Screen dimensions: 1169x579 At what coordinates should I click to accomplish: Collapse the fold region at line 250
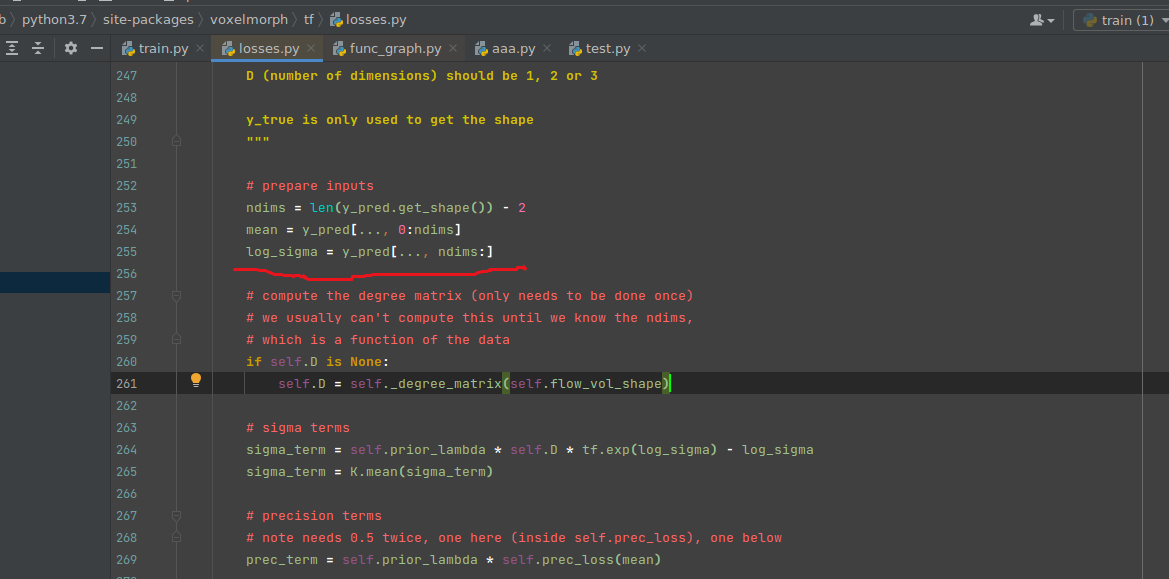[177, 141]
